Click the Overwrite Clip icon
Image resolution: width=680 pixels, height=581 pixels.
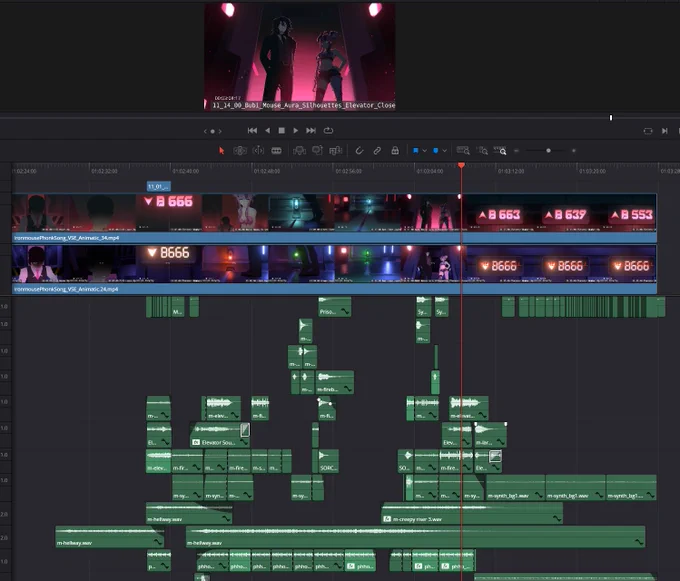point(317,150)
